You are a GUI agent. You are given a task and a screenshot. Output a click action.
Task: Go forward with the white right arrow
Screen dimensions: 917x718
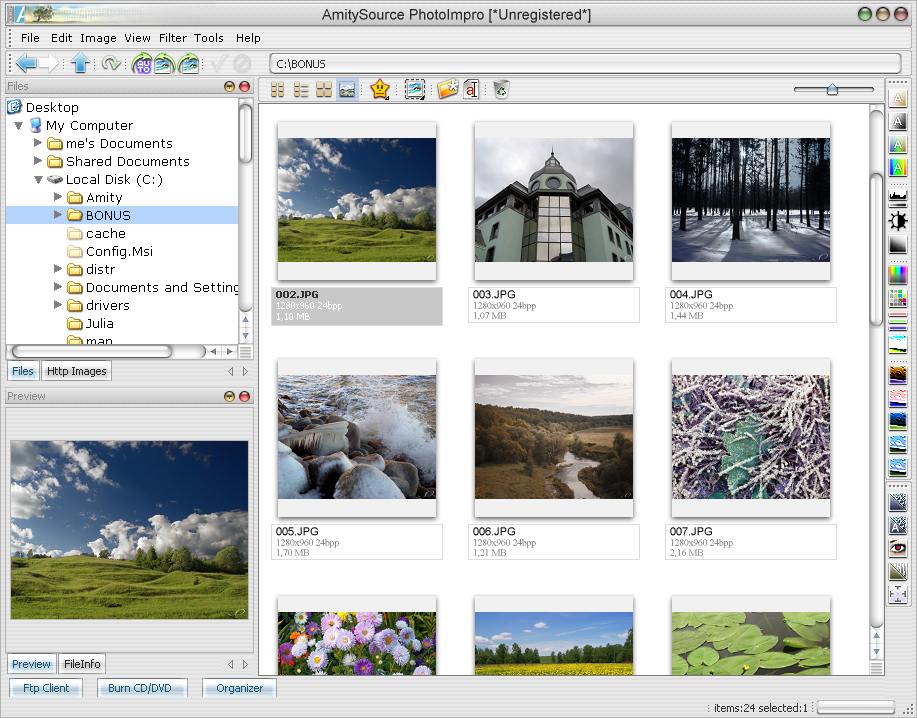tap(49, 63)
